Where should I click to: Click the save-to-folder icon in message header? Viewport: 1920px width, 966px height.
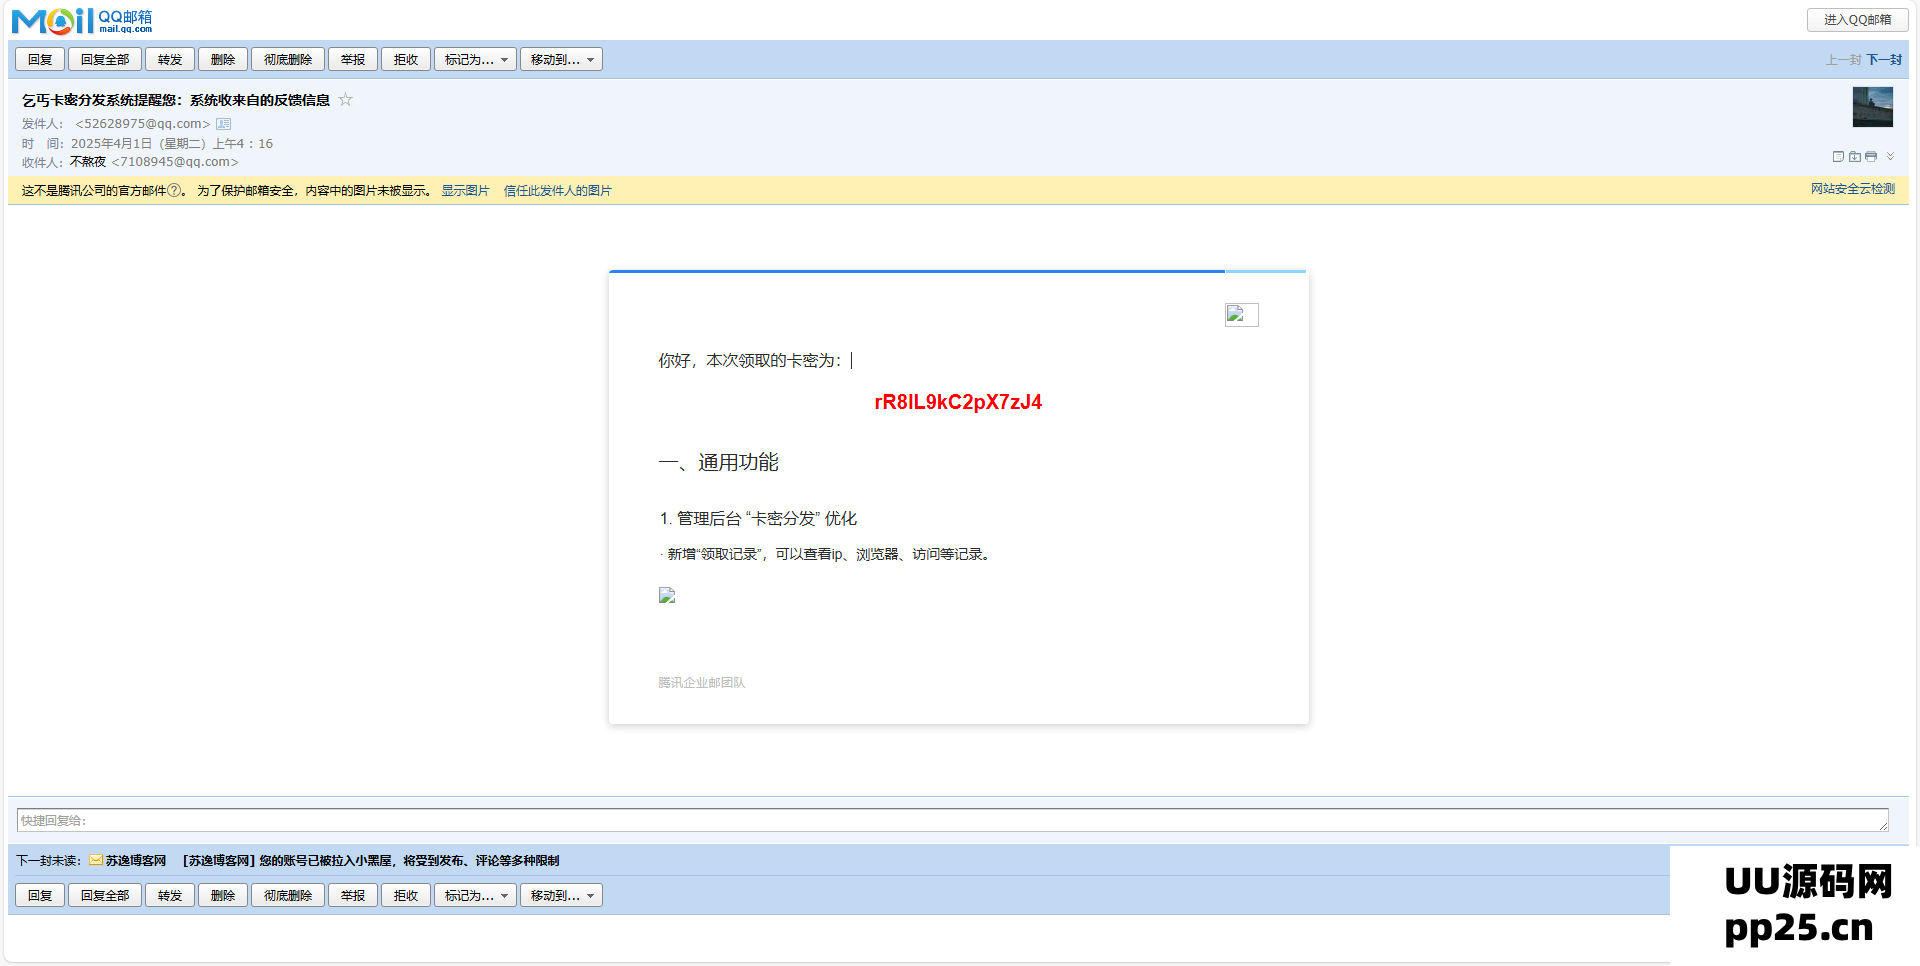(x=1854, y=157)
